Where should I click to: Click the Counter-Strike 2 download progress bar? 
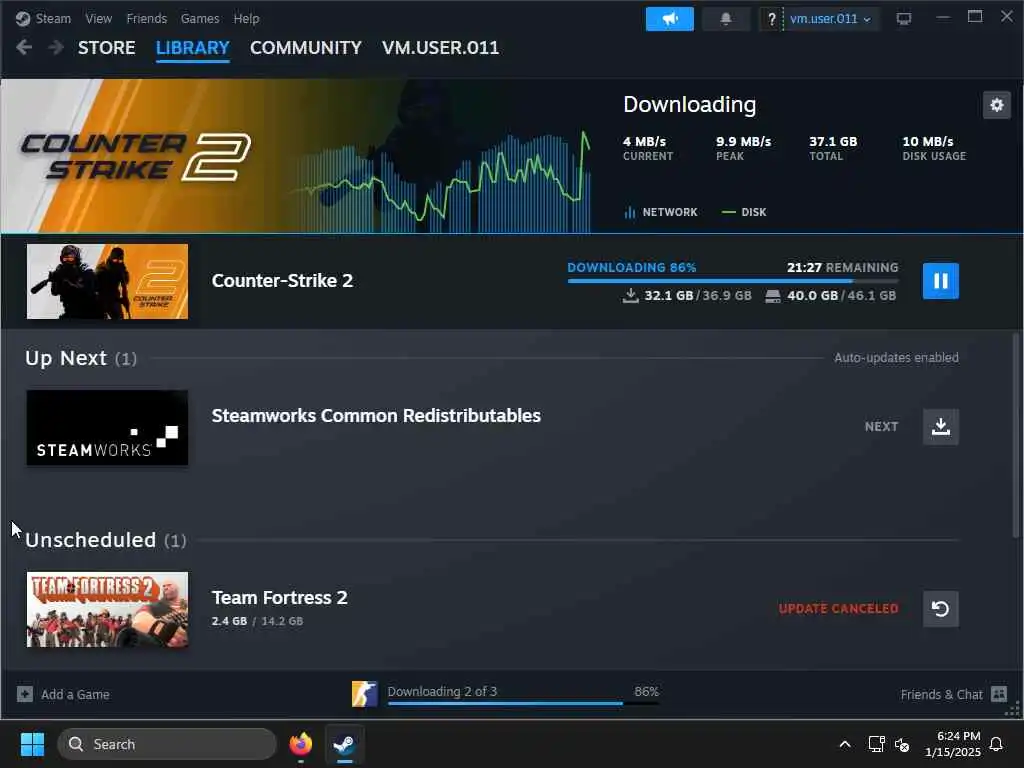(733, 281)
